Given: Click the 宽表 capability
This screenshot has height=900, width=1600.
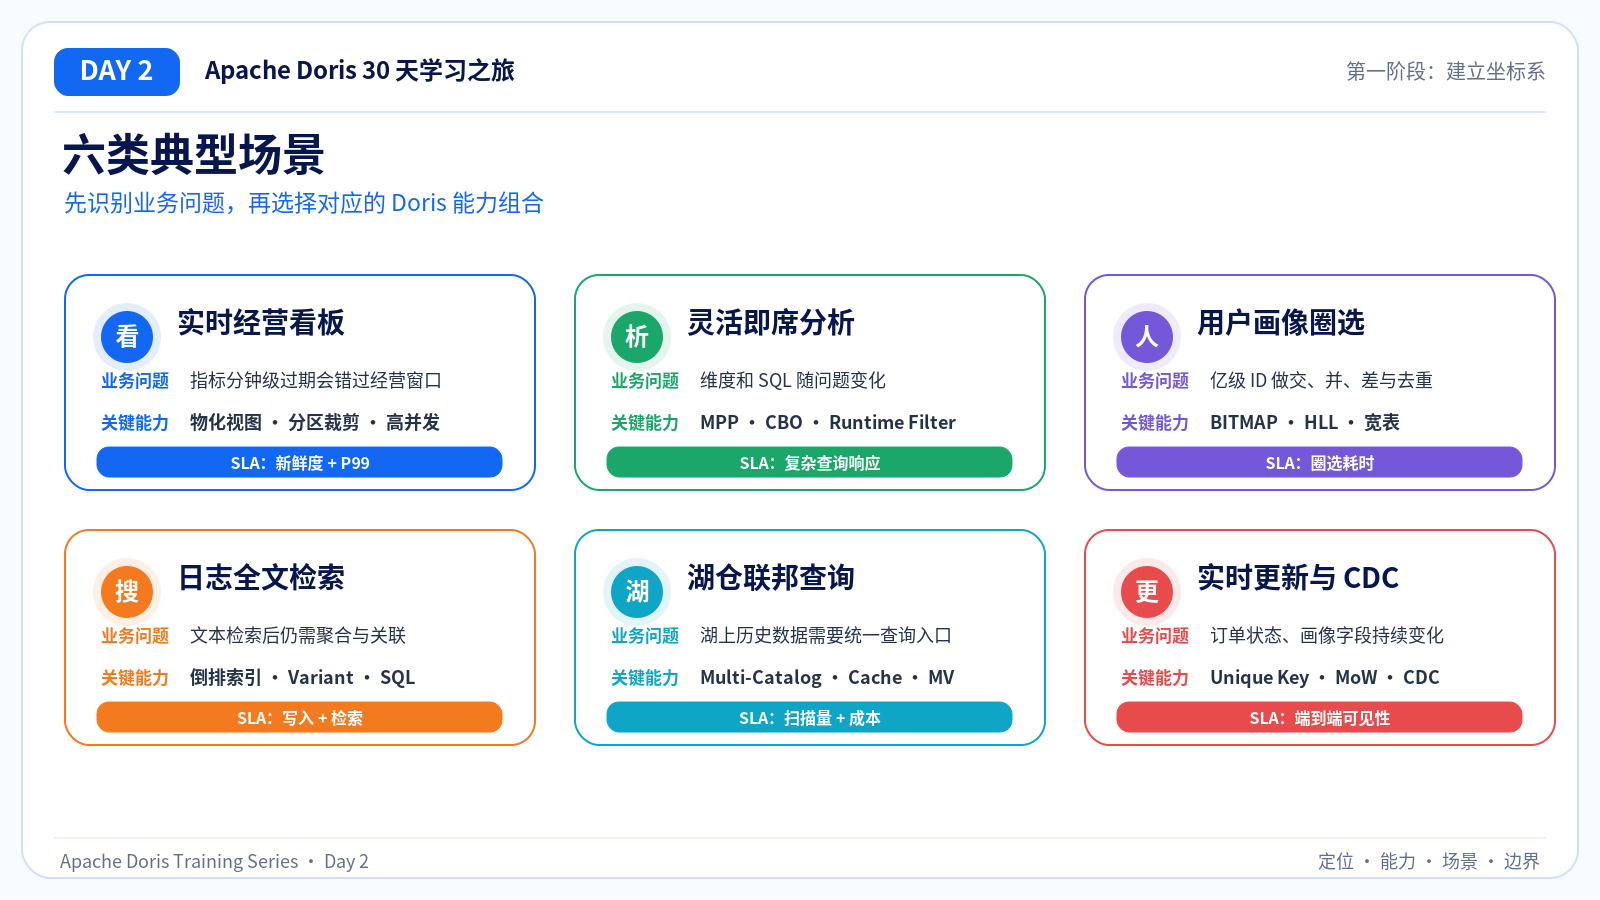Looking at the screenshot, I should [x=1382, y=423].
